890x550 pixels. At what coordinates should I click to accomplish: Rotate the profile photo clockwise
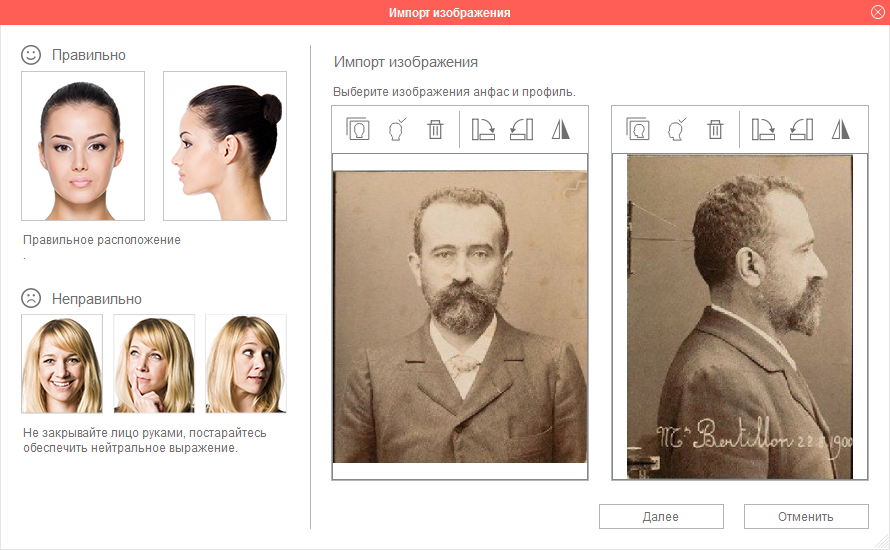(x=763, y=129)
